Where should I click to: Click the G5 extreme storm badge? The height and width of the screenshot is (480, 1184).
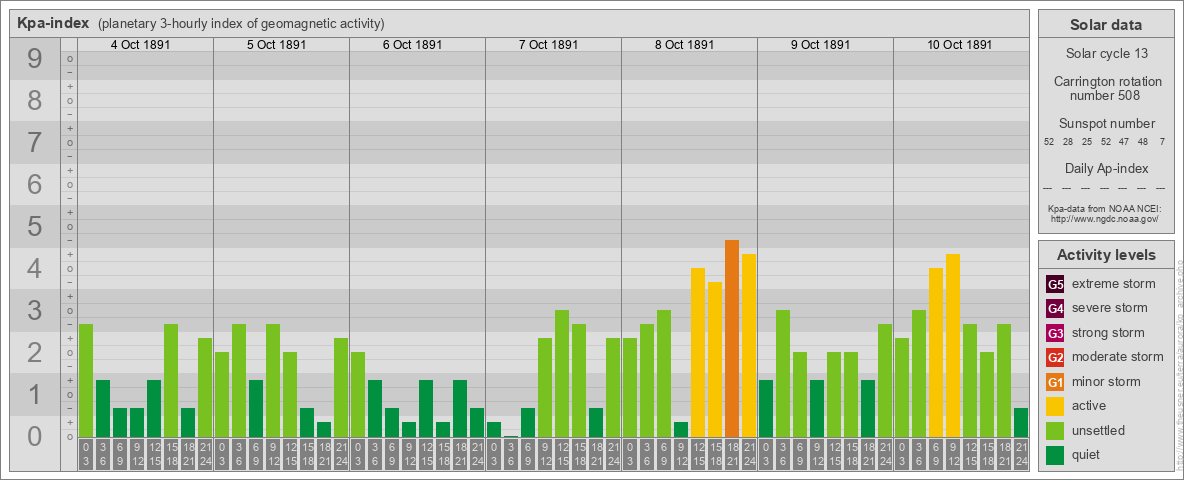click(1055, 285)
